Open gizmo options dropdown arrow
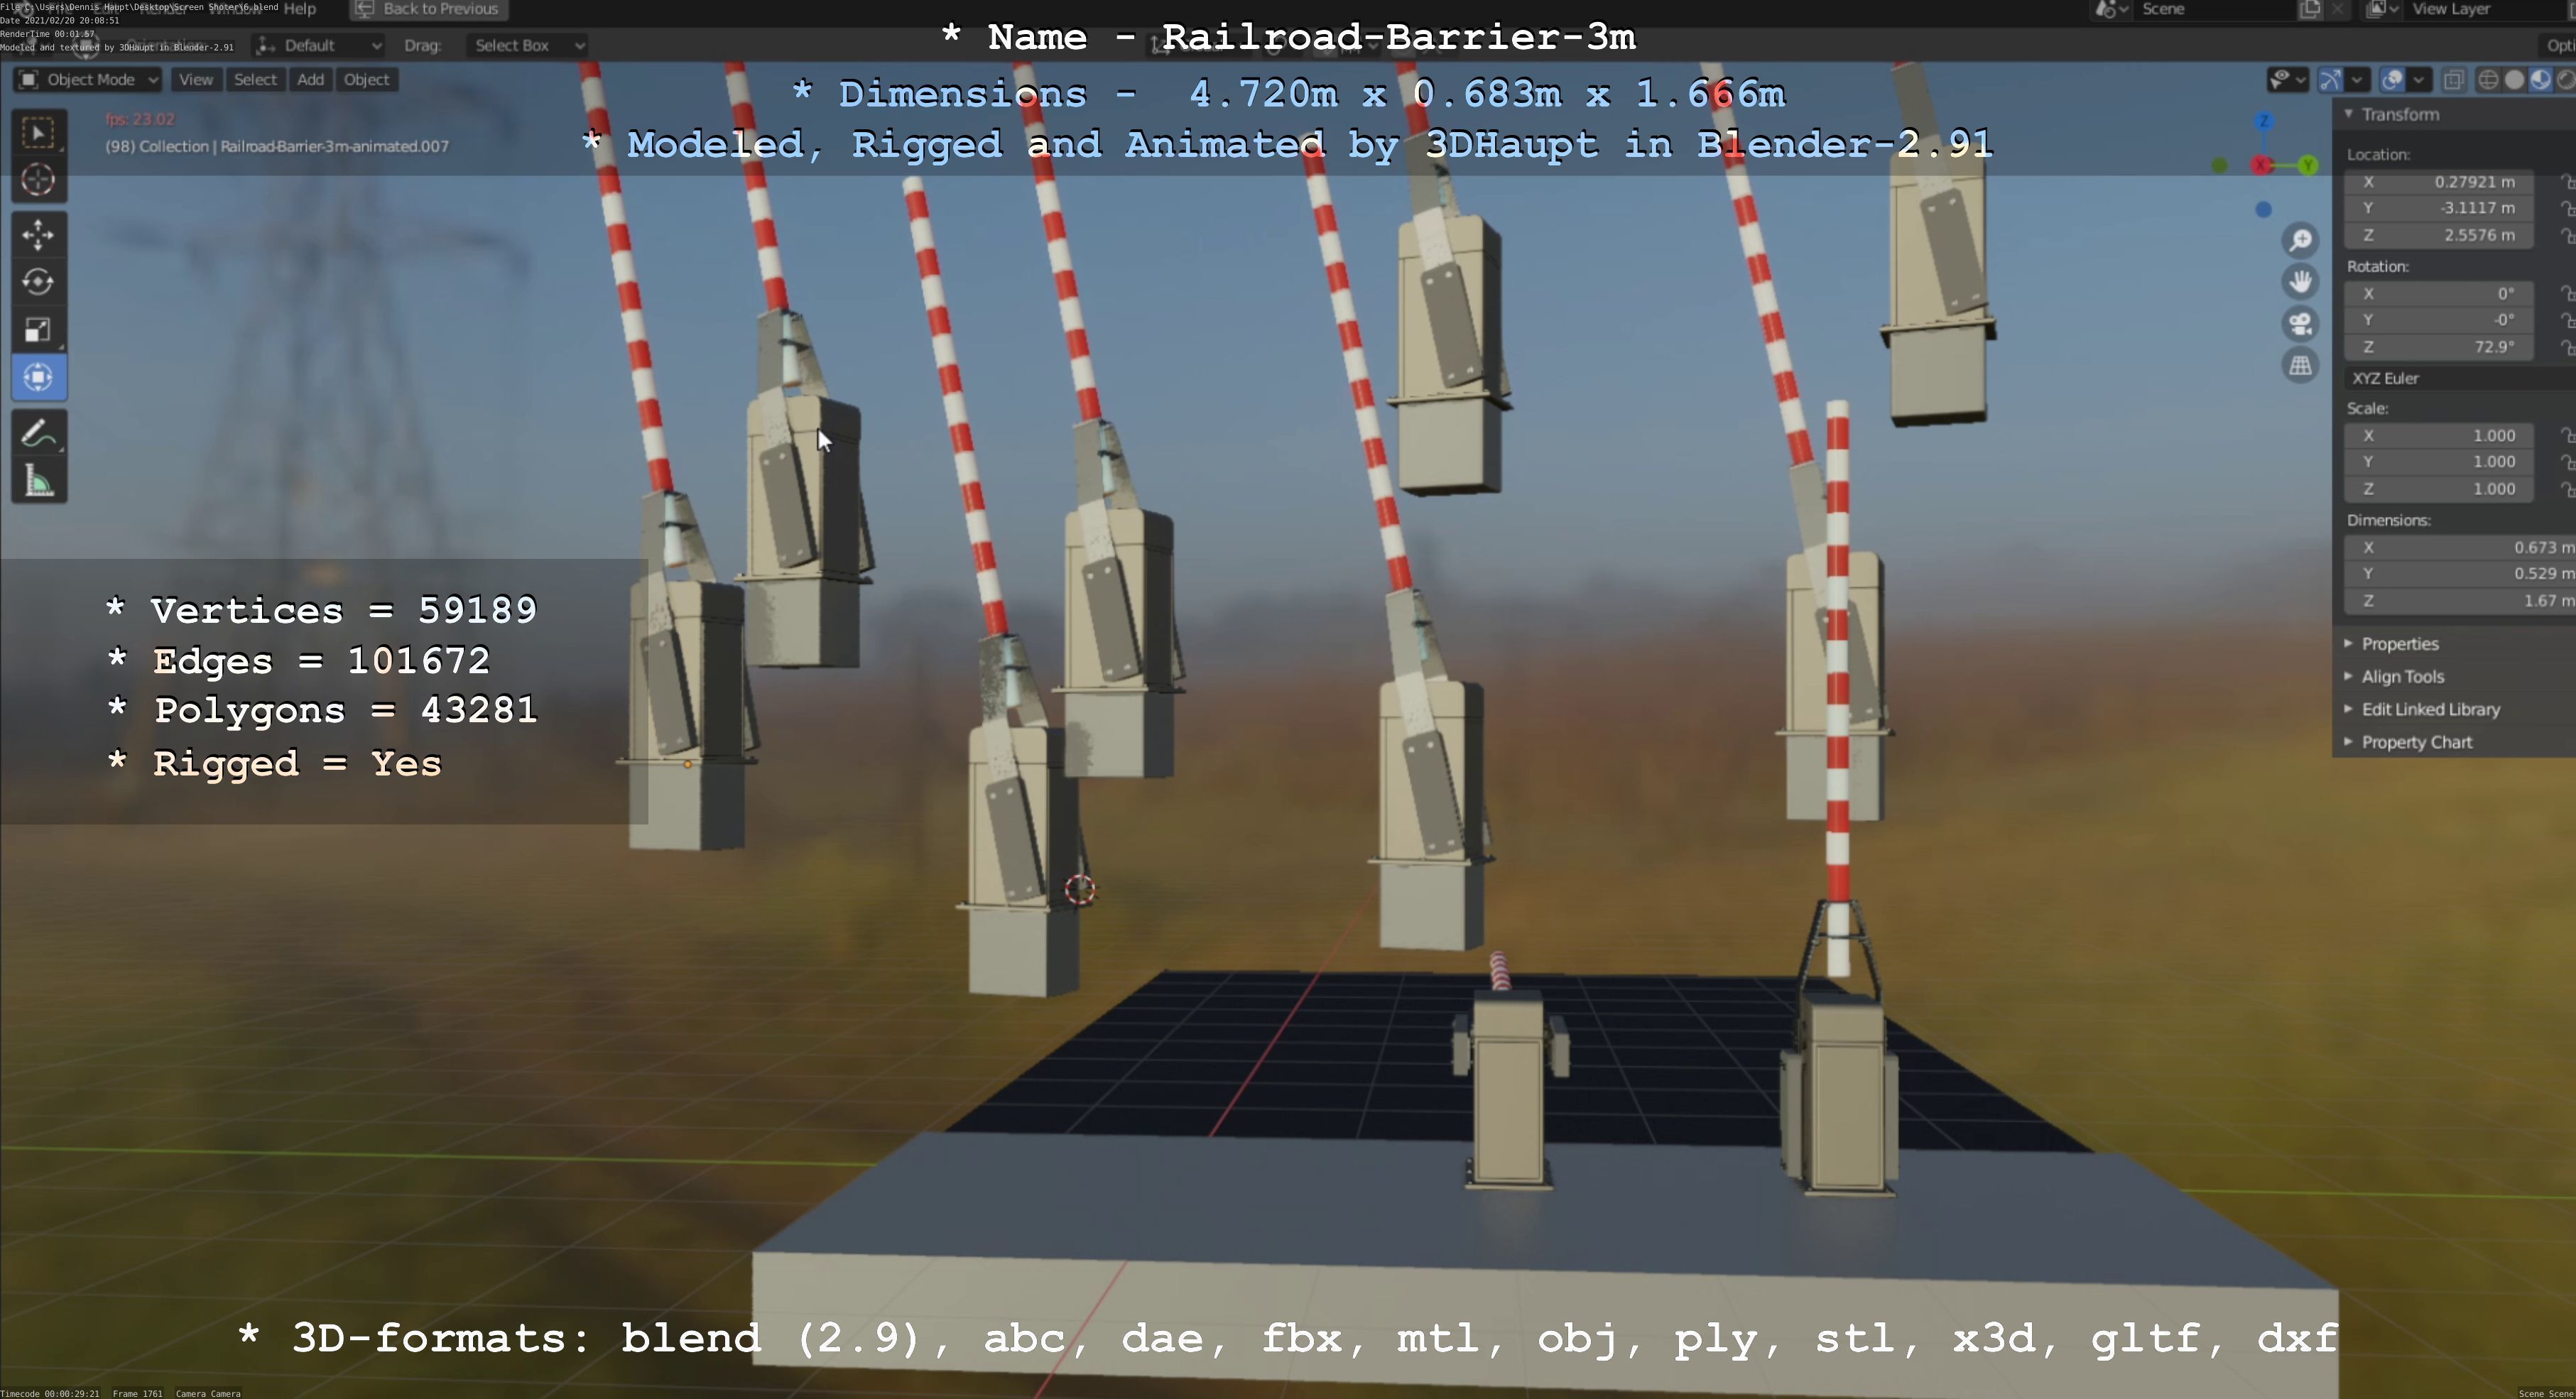 click(2357, 80)
